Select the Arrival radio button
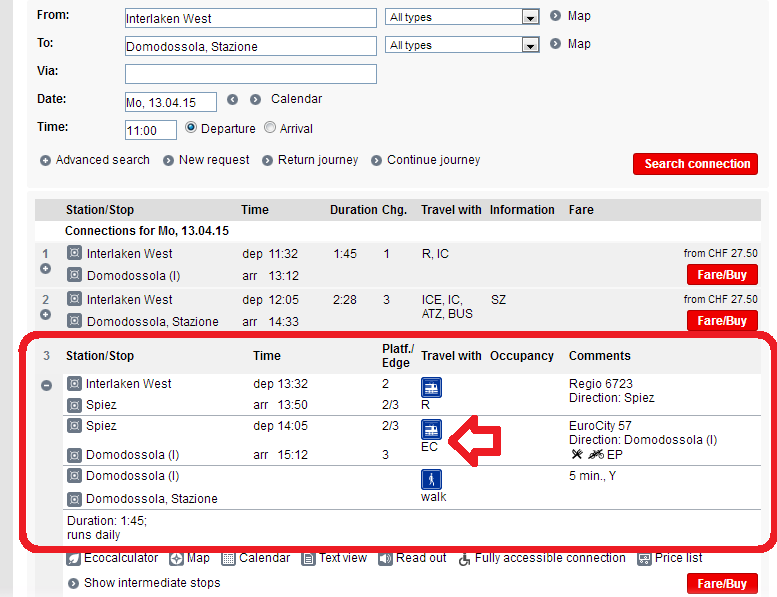Viewport: 777px width, 597px height. [x=270, y=127]
